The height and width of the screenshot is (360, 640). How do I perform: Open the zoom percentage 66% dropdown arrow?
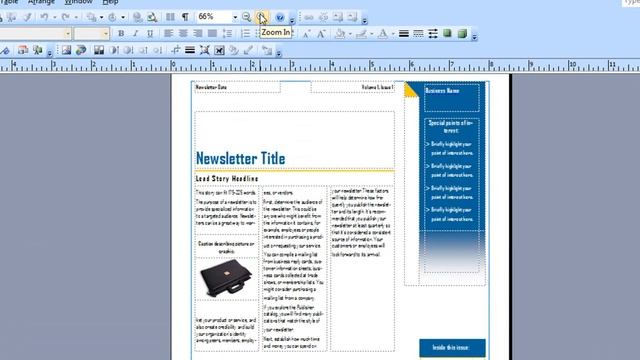tap(235, 17)
